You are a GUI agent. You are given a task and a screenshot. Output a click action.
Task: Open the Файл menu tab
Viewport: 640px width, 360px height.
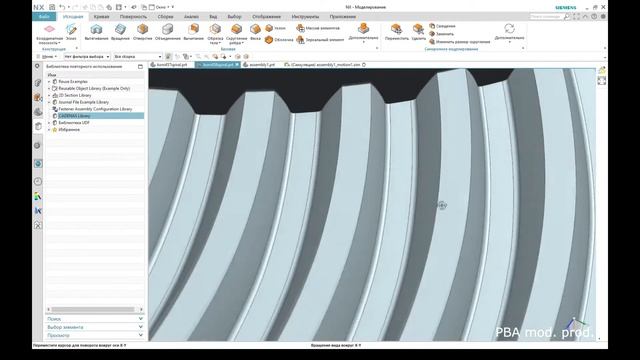[x=44, y=16]
